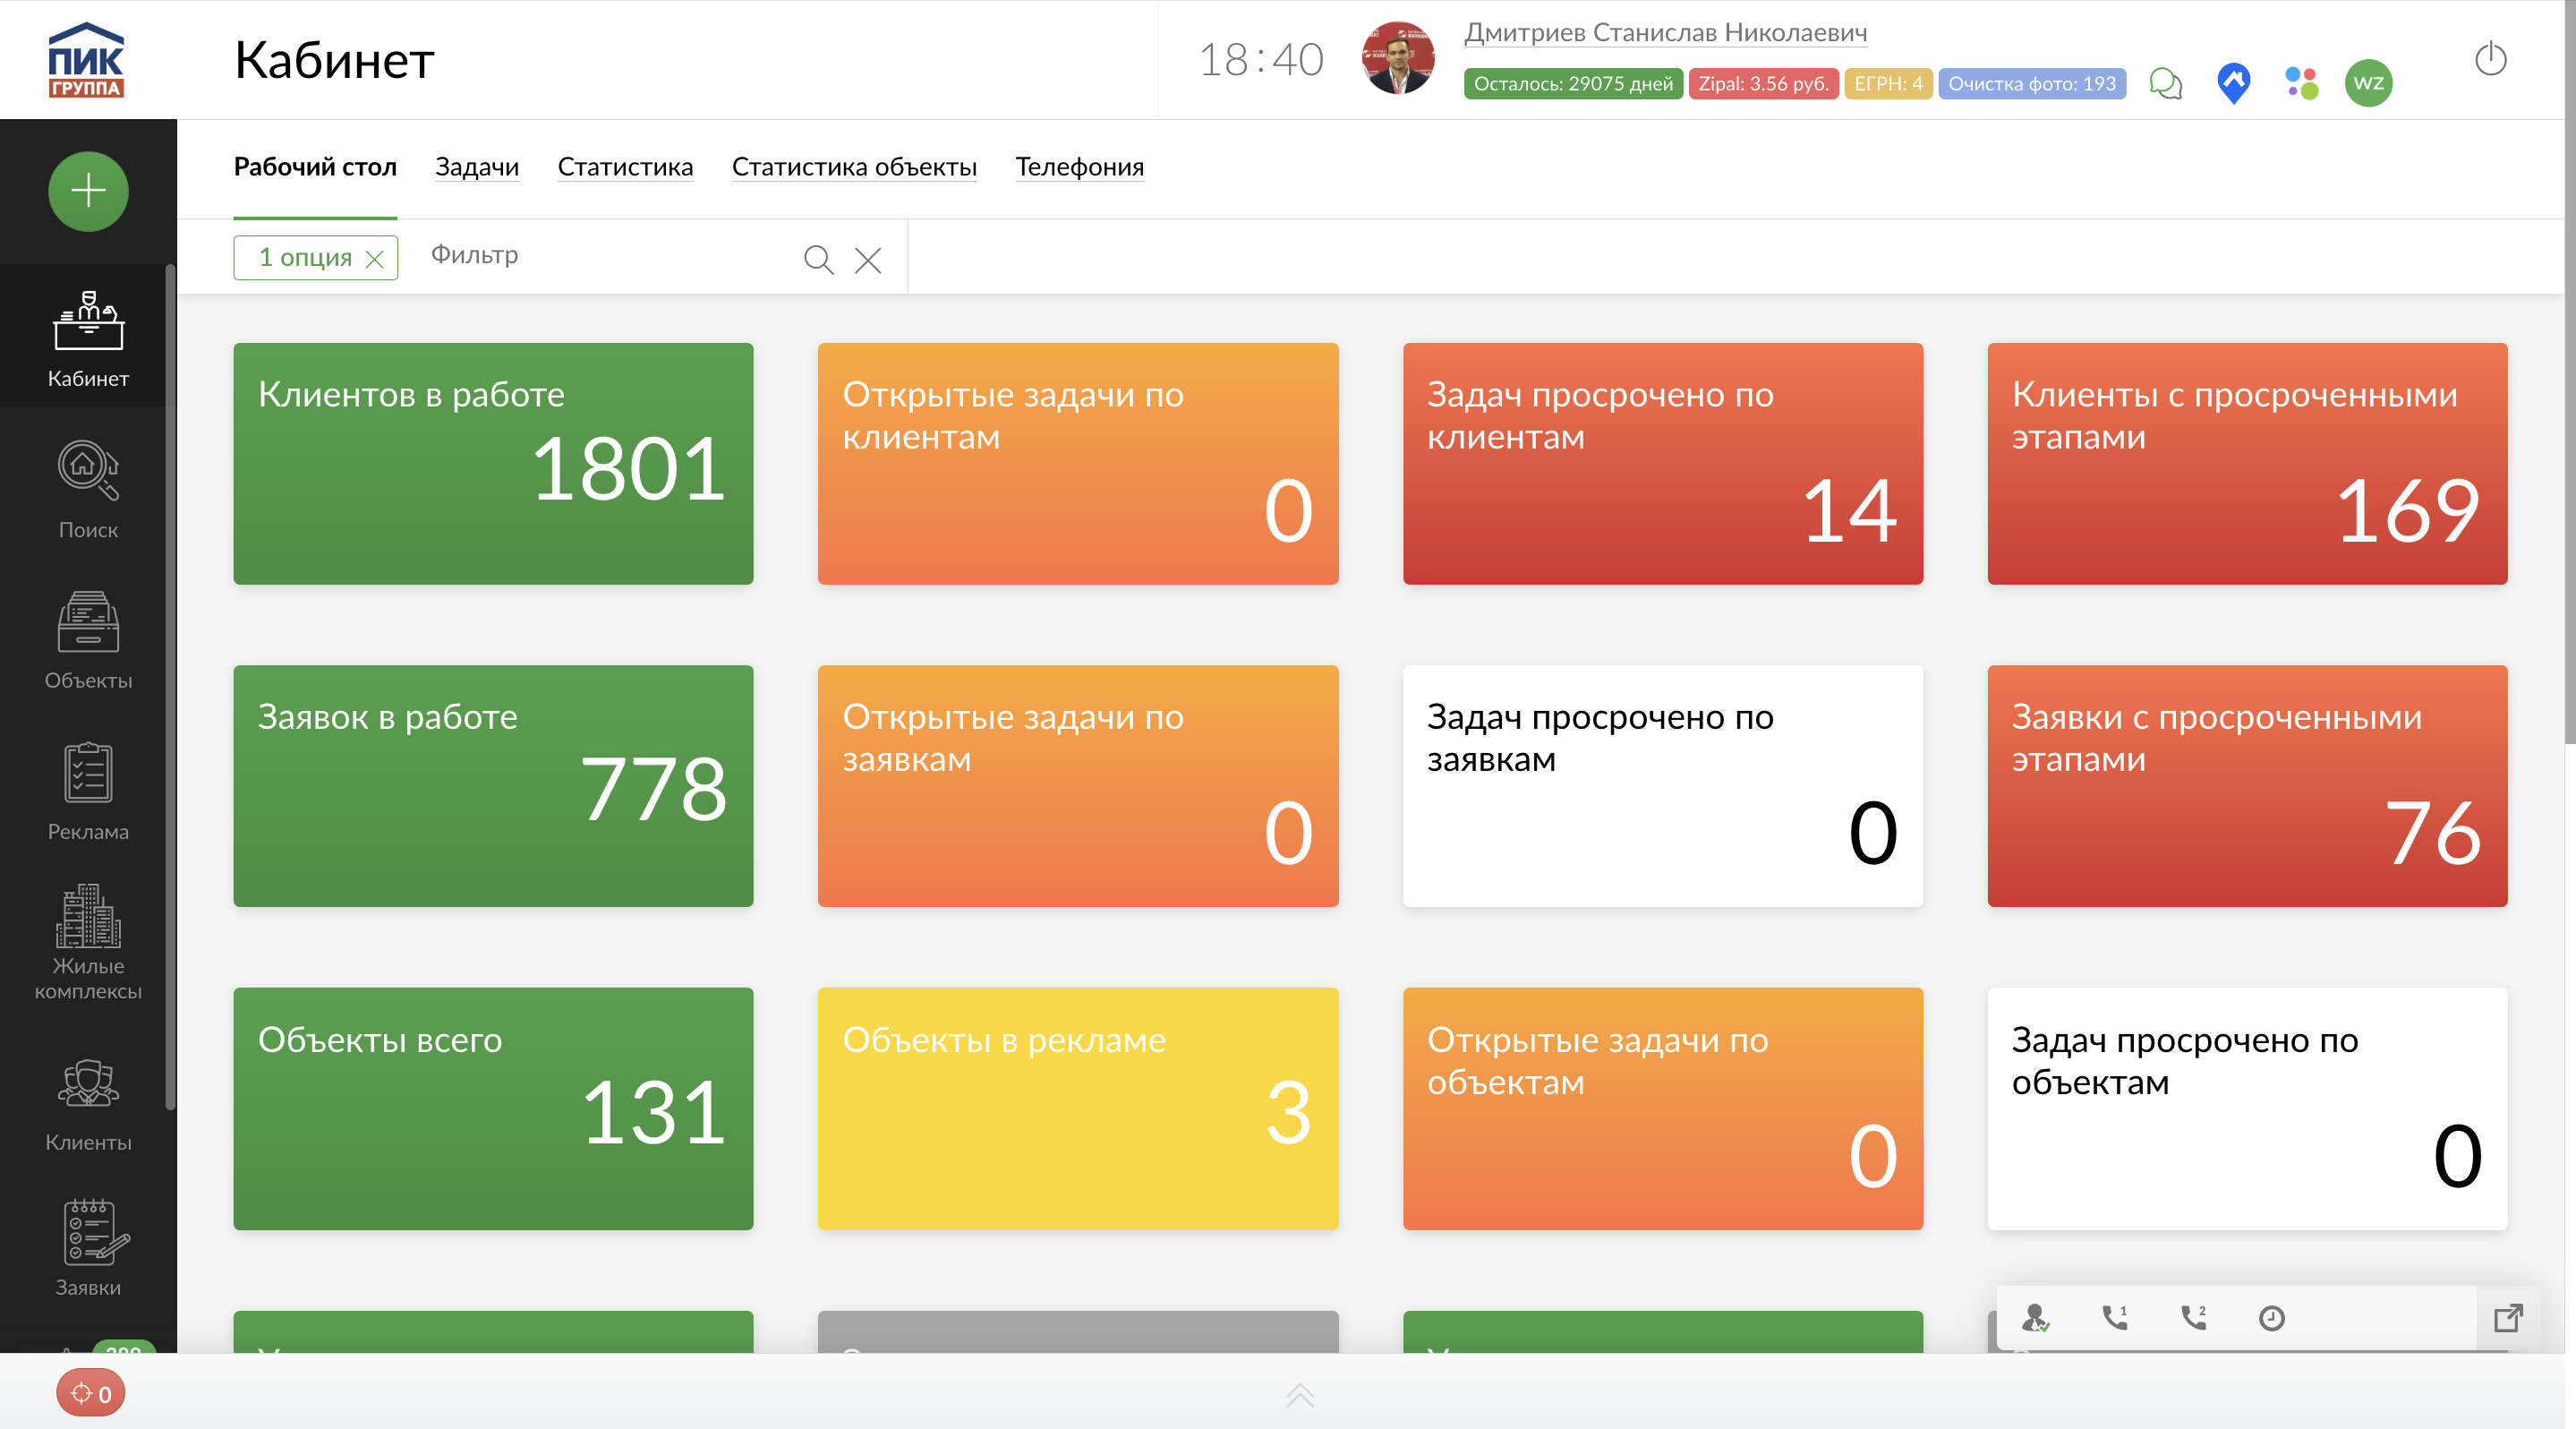This screenshot has width=2576, height=1429.
Task: Open the colorful dots apps icon
Action: tap(2301, 83)
